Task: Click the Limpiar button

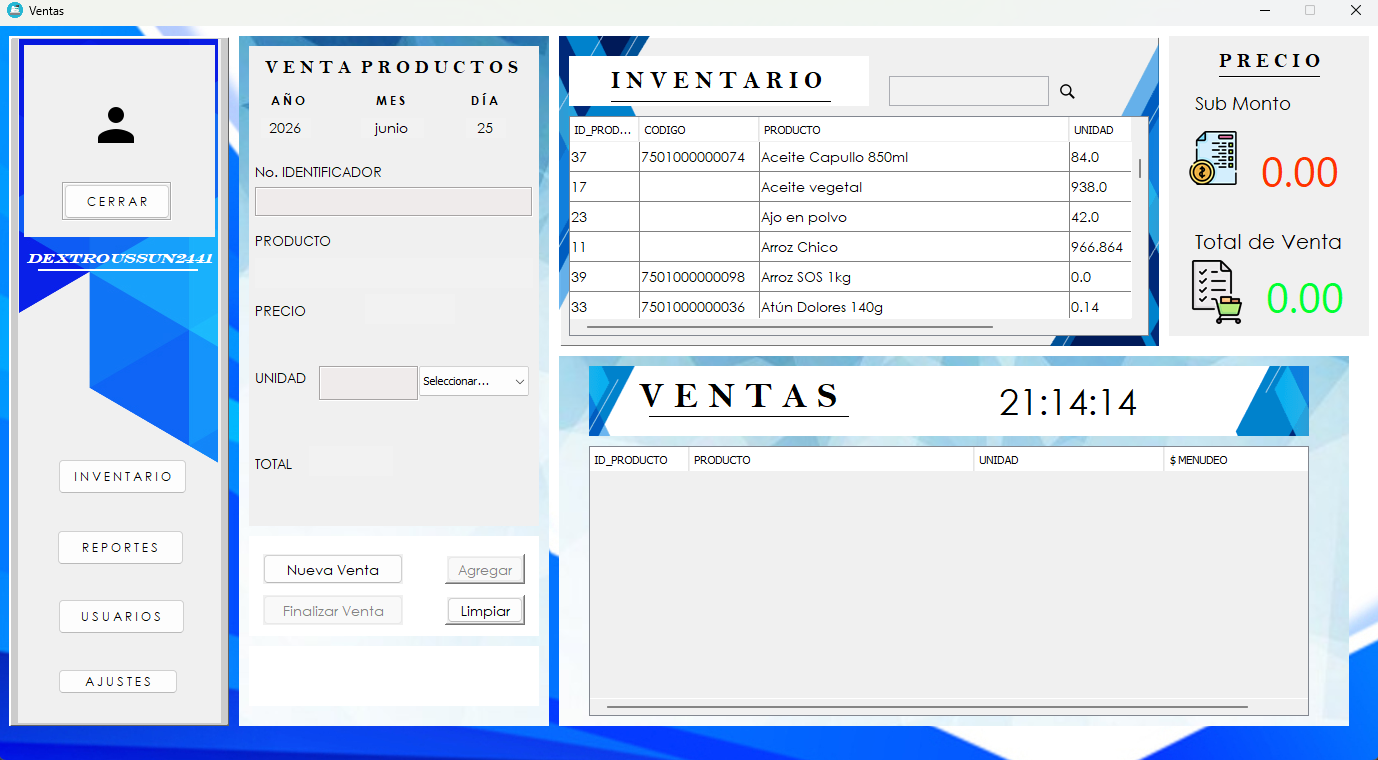Action: [485, 611]
